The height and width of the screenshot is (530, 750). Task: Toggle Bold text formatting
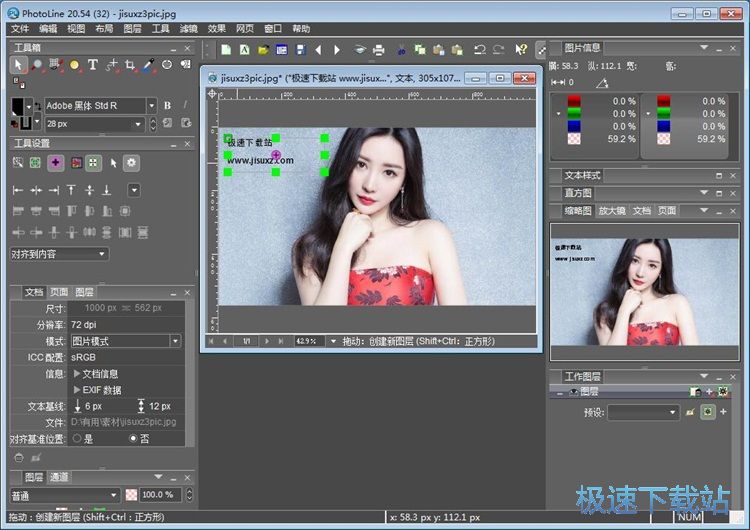(x=167, y=105)
